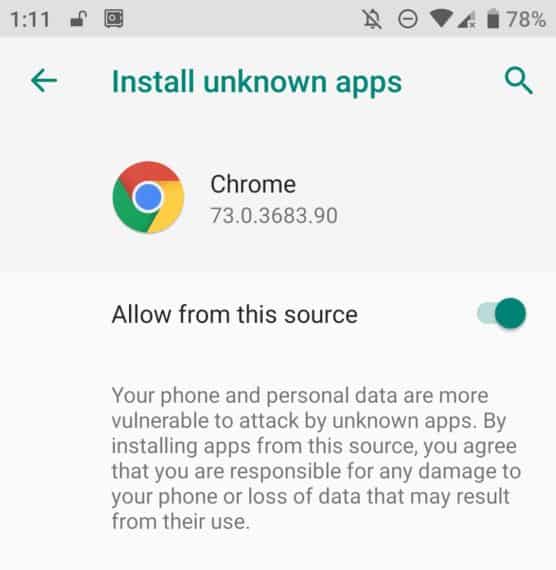Tap the Chrome app name text
Screen dimensions: 556x570
[253, 184]
